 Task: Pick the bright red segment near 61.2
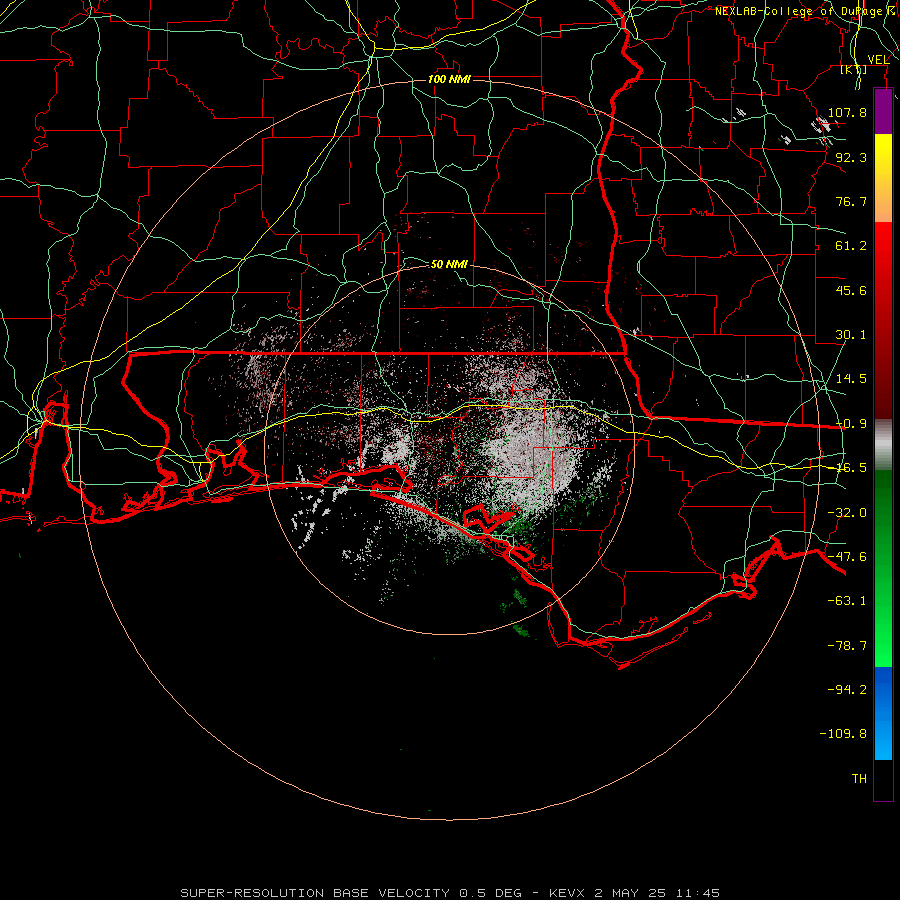(x=883, y=247)
